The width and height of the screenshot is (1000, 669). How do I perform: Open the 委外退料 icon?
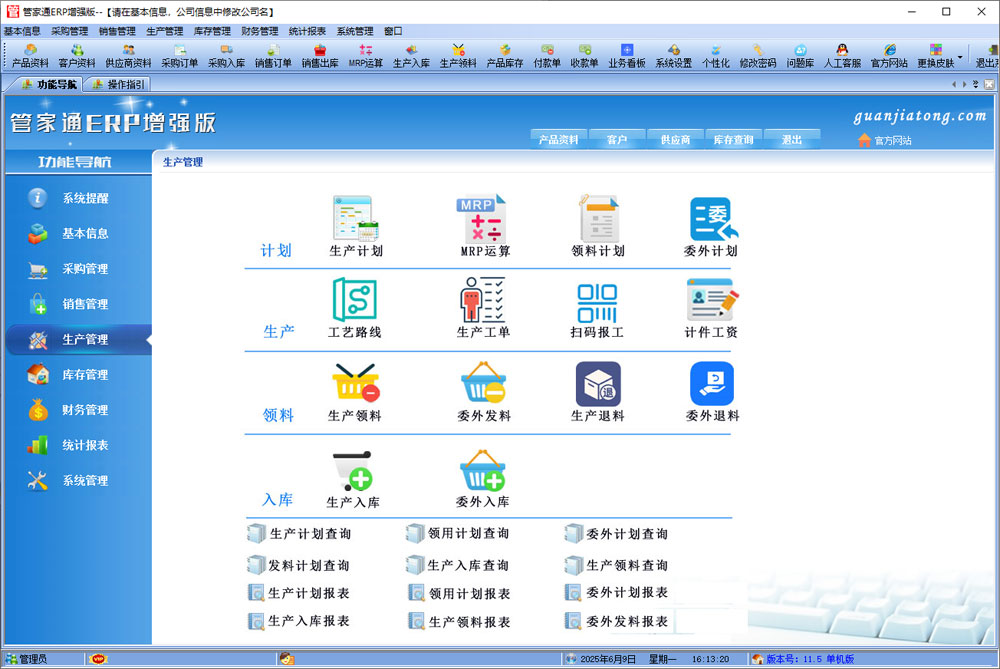pos(711,384)
